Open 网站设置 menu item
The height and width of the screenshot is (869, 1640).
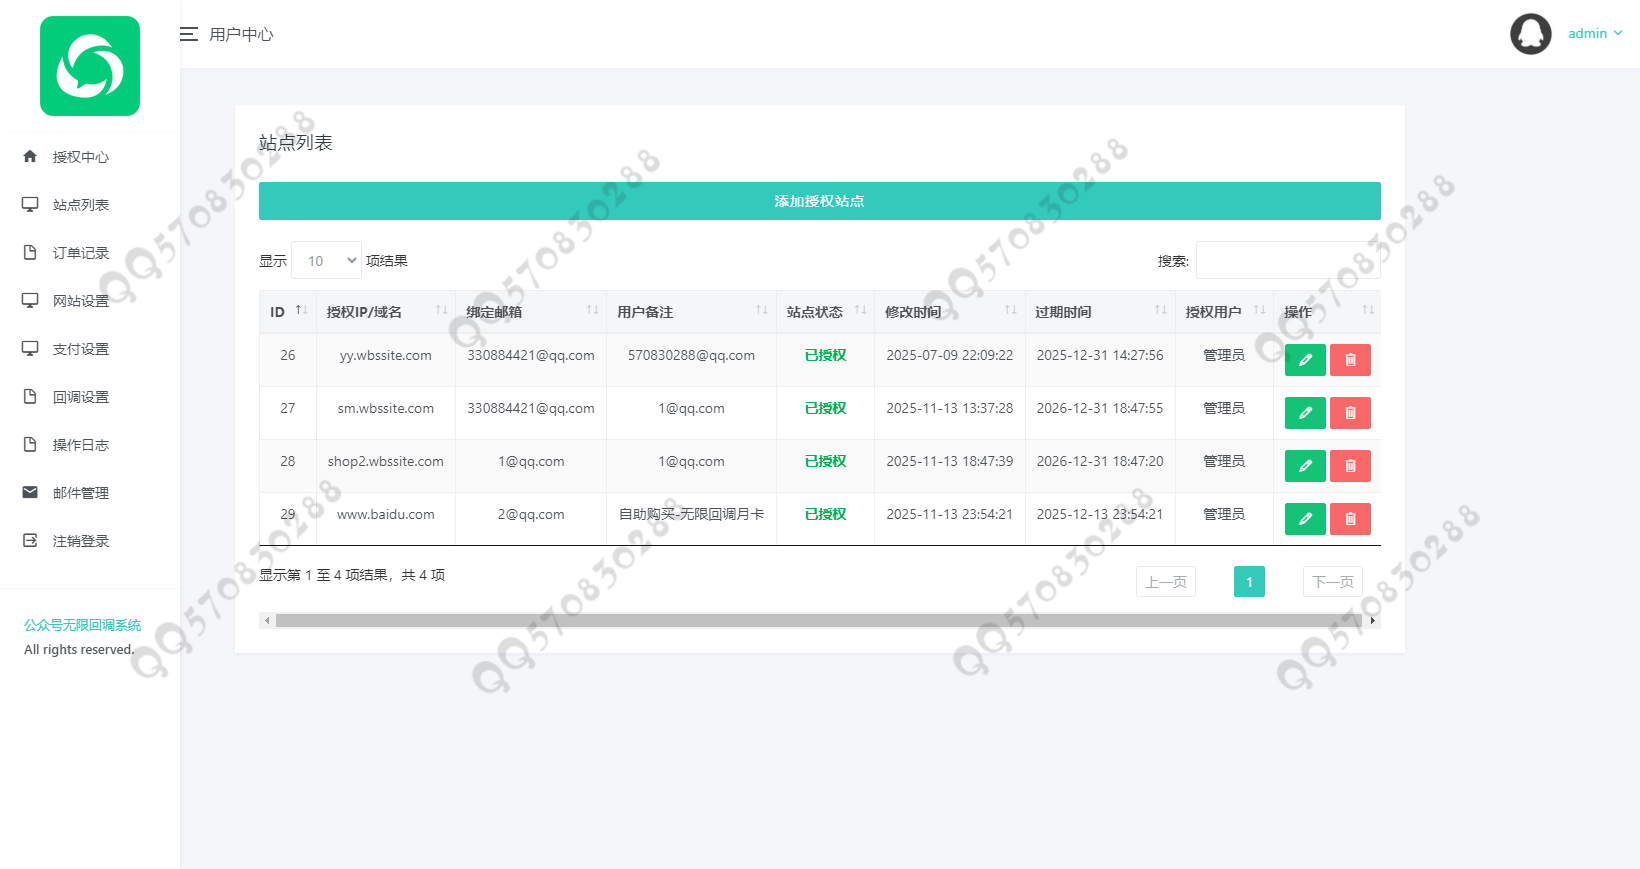81,301
